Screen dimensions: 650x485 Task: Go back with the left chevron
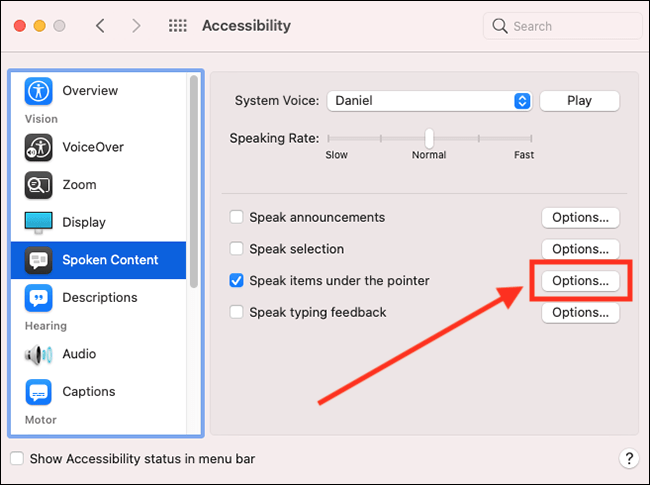click(100, 26)
